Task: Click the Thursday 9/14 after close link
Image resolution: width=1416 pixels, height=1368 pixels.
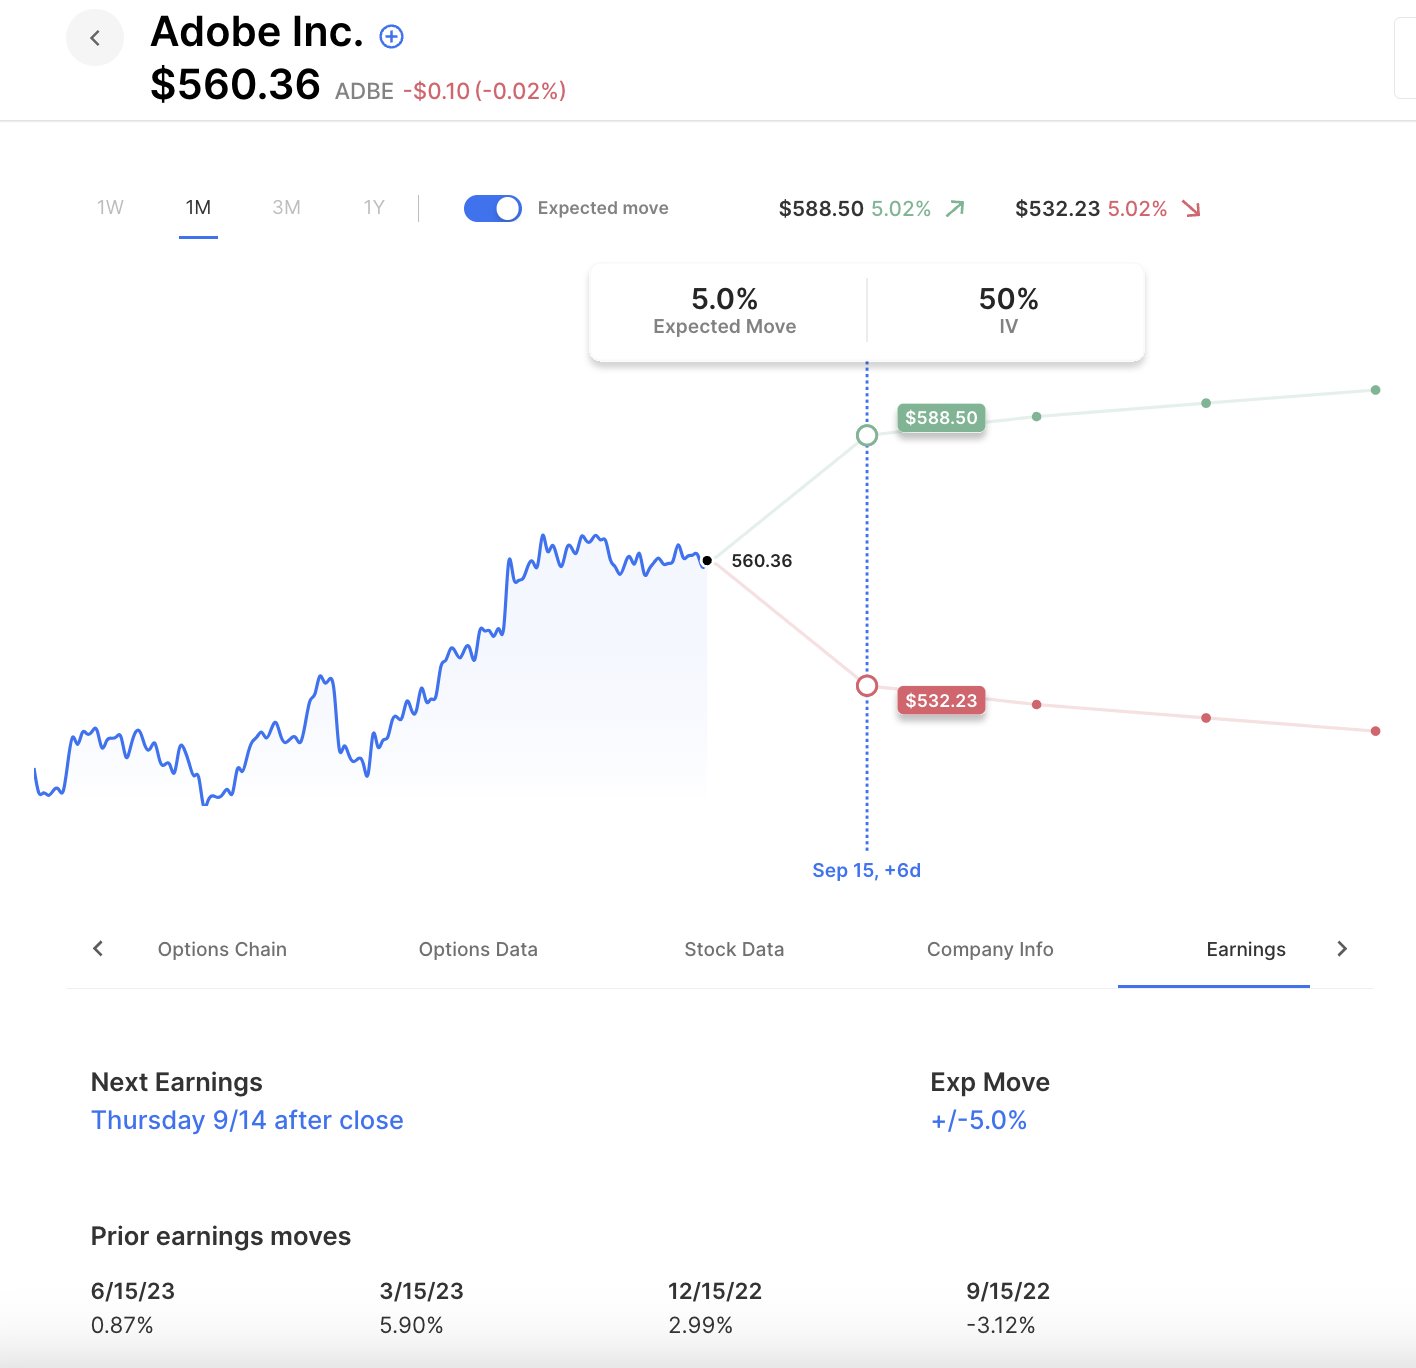Action: tap(247, 1120)
